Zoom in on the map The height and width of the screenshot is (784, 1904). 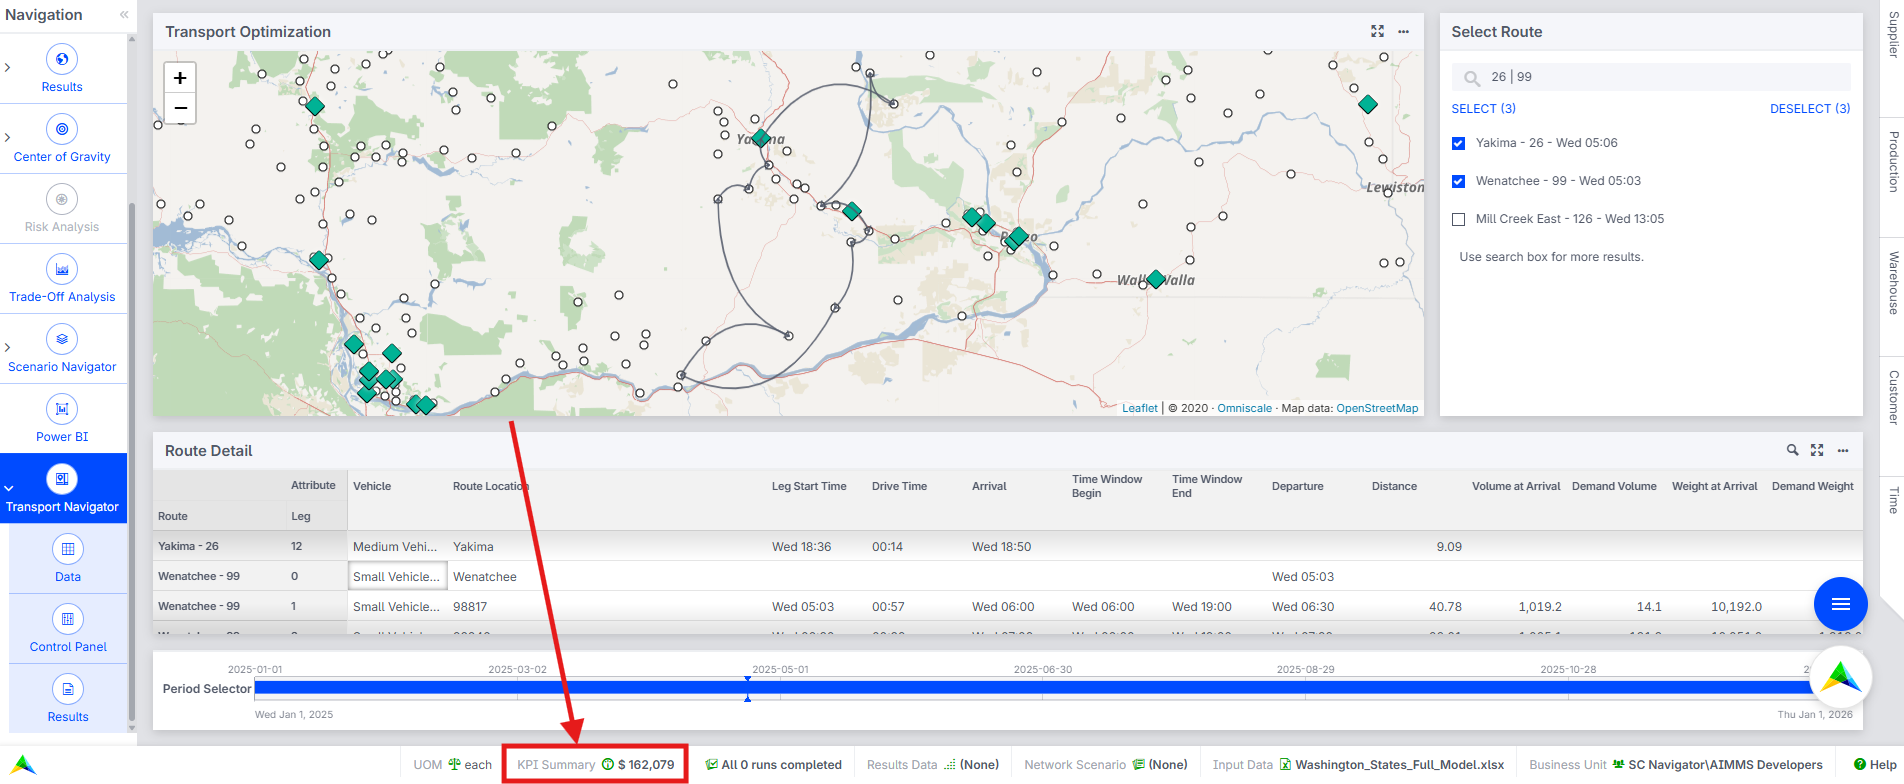[180, 78]
